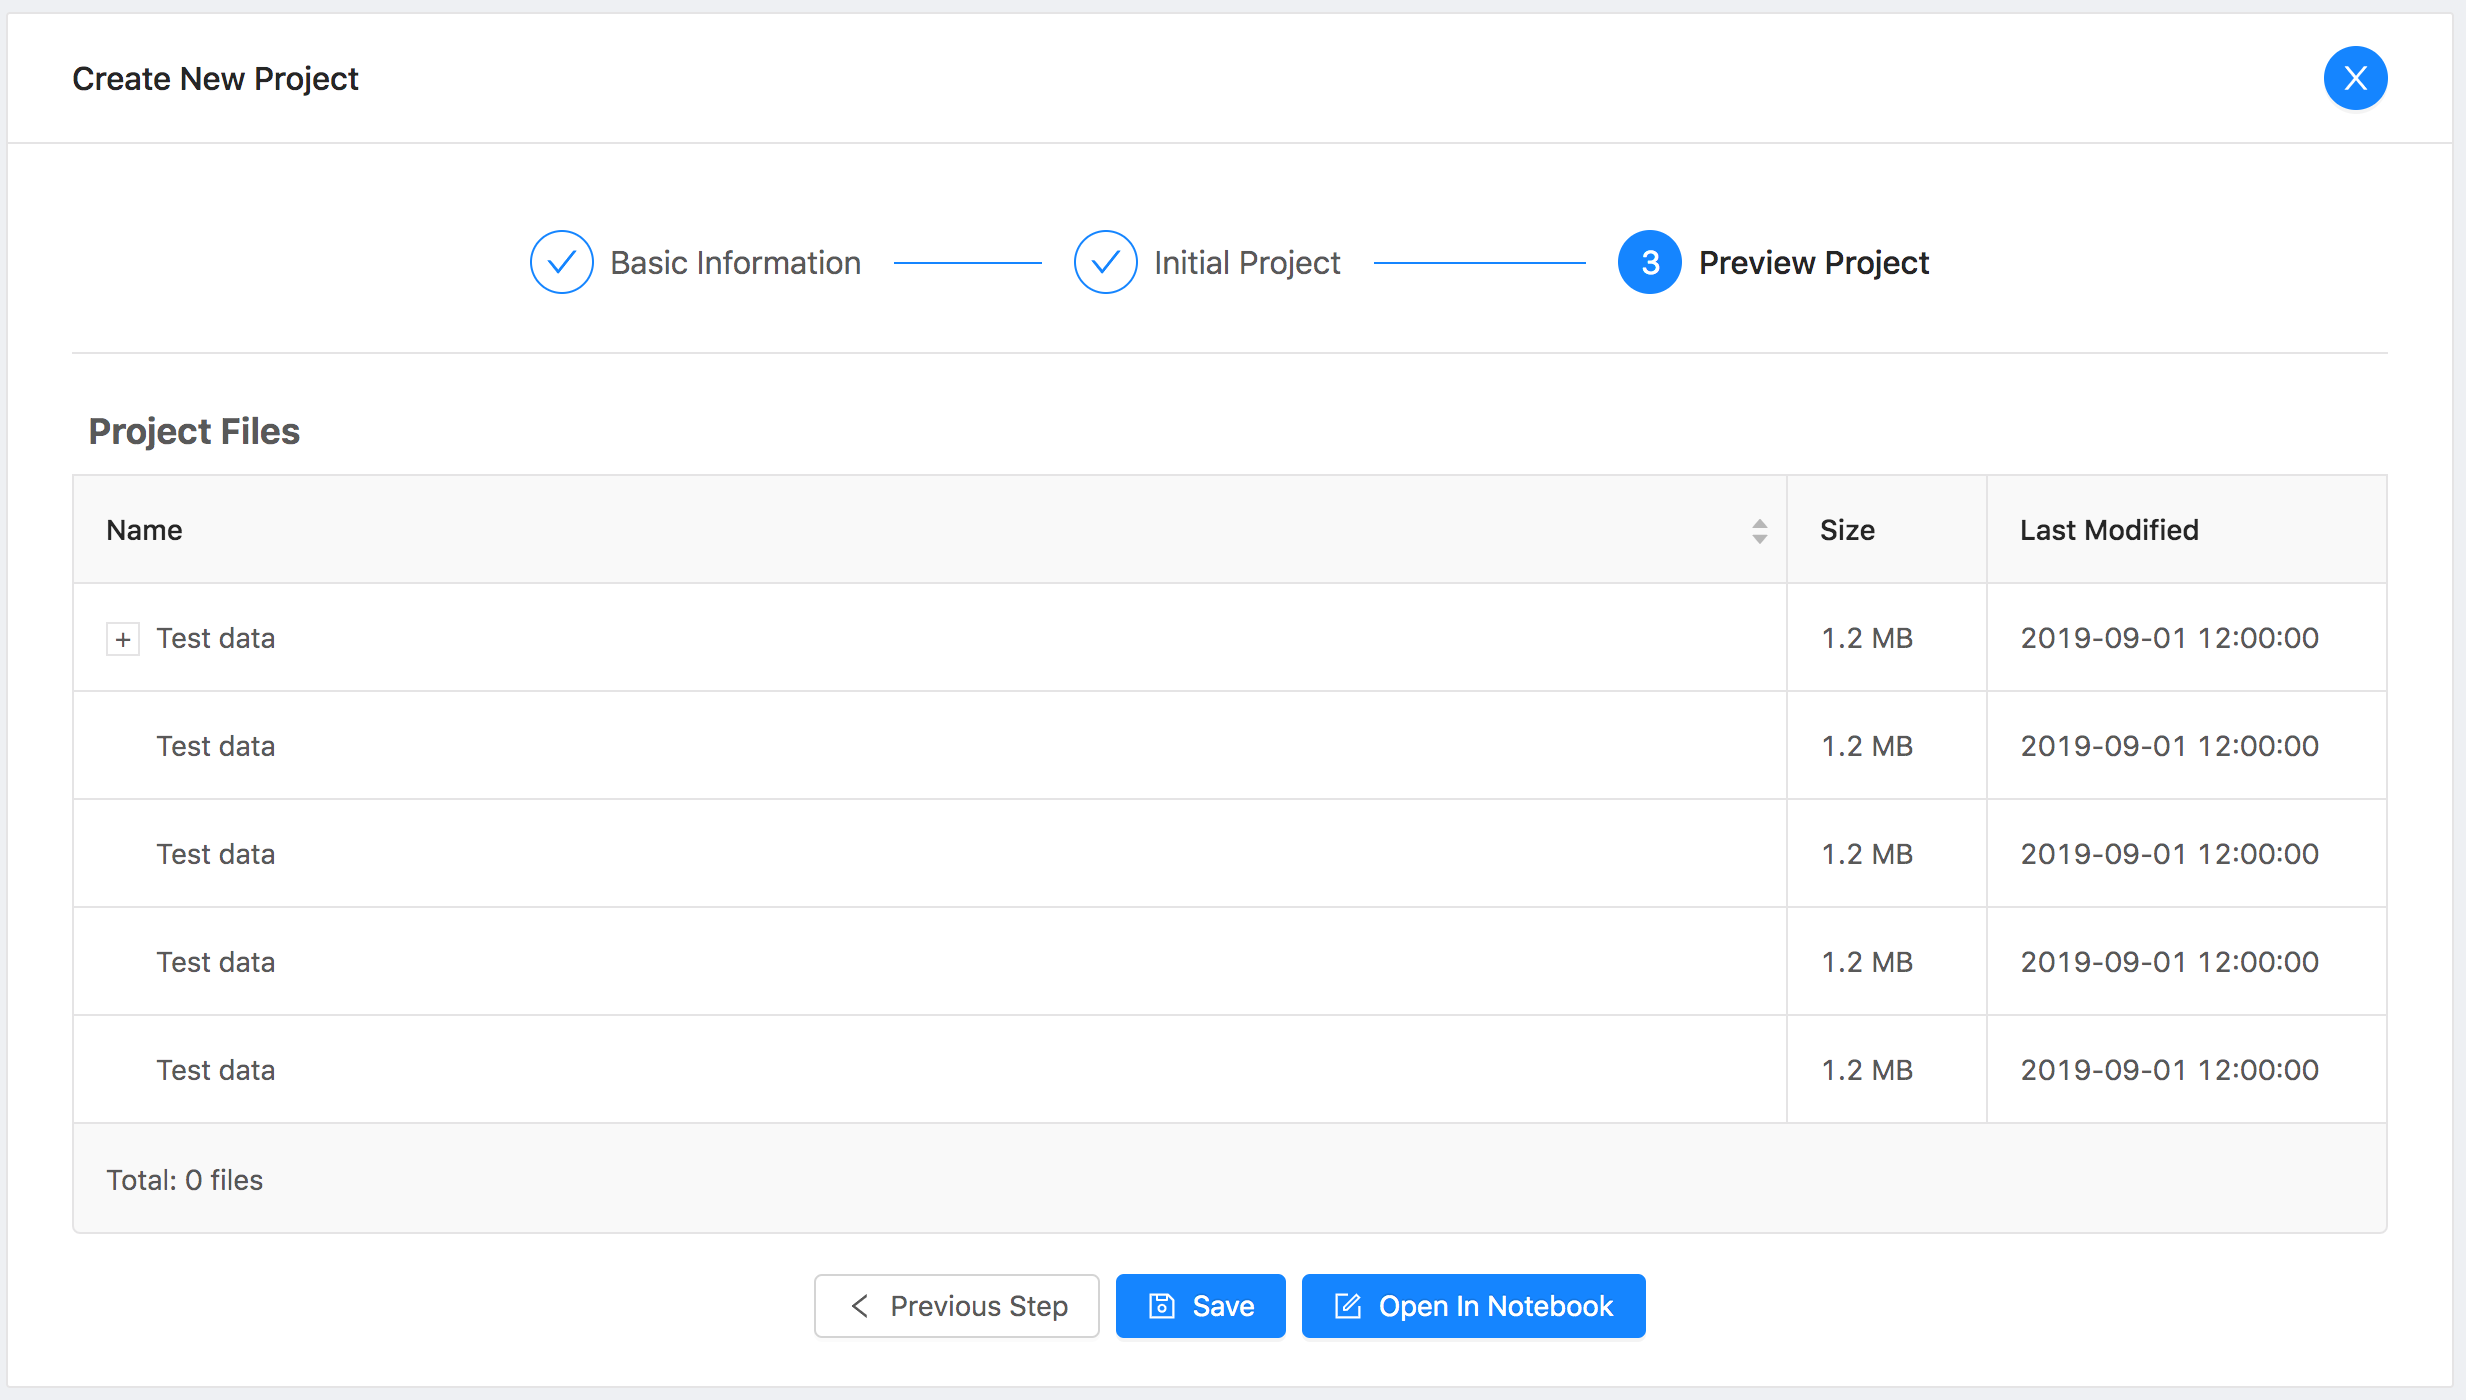Click the Open In Notebook button
Screen dimensions: 2466x1400
tap(1472, 1305)
